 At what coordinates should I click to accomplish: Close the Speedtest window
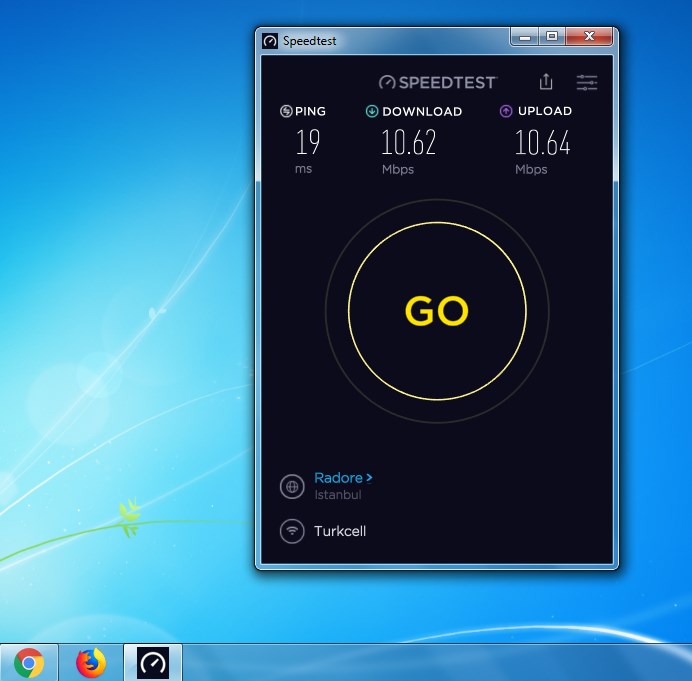589,37
